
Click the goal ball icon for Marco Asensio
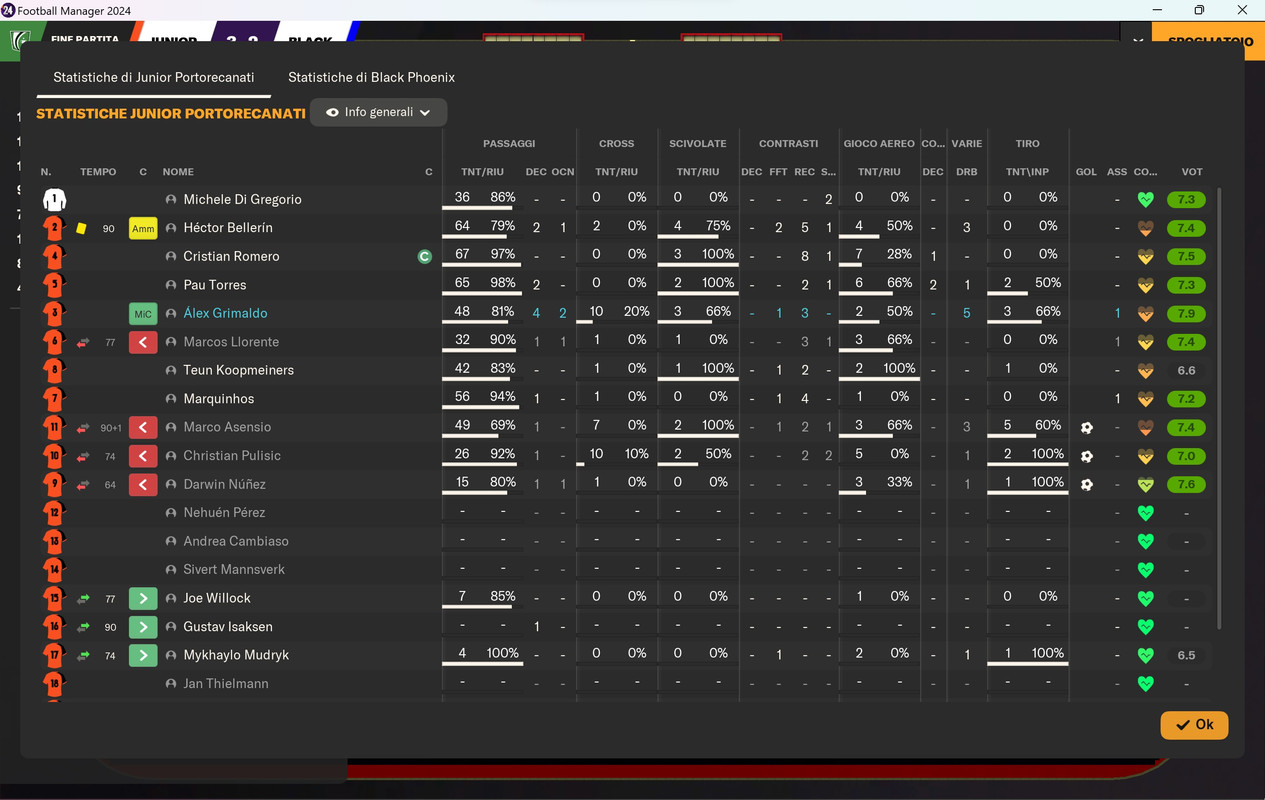1086,427
